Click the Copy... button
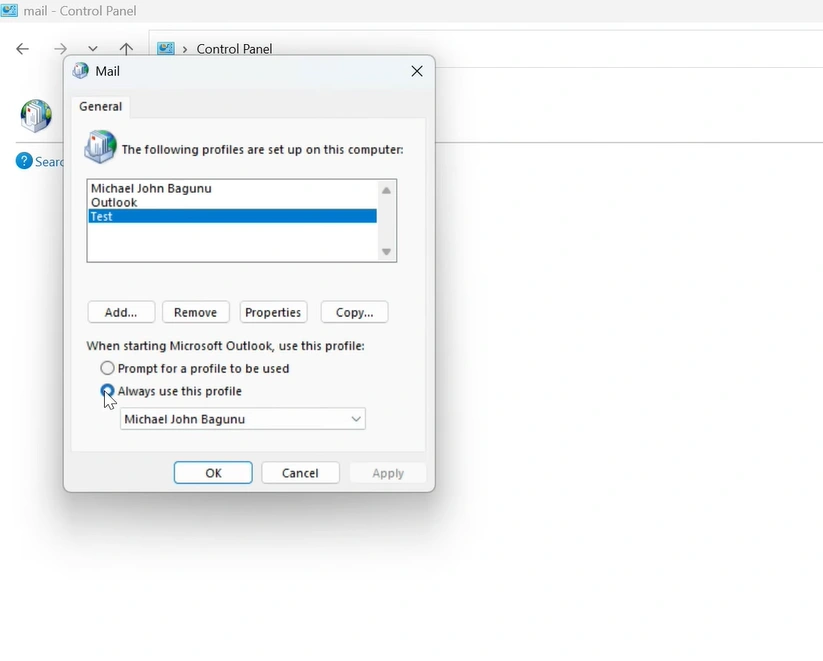823x661 pixels. tap(354, 312)
